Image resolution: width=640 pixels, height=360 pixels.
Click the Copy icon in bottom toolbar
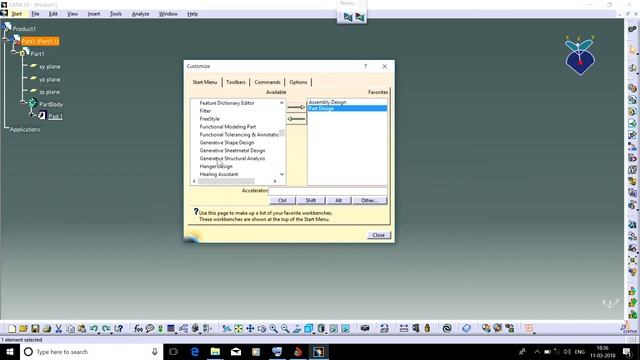70,329
